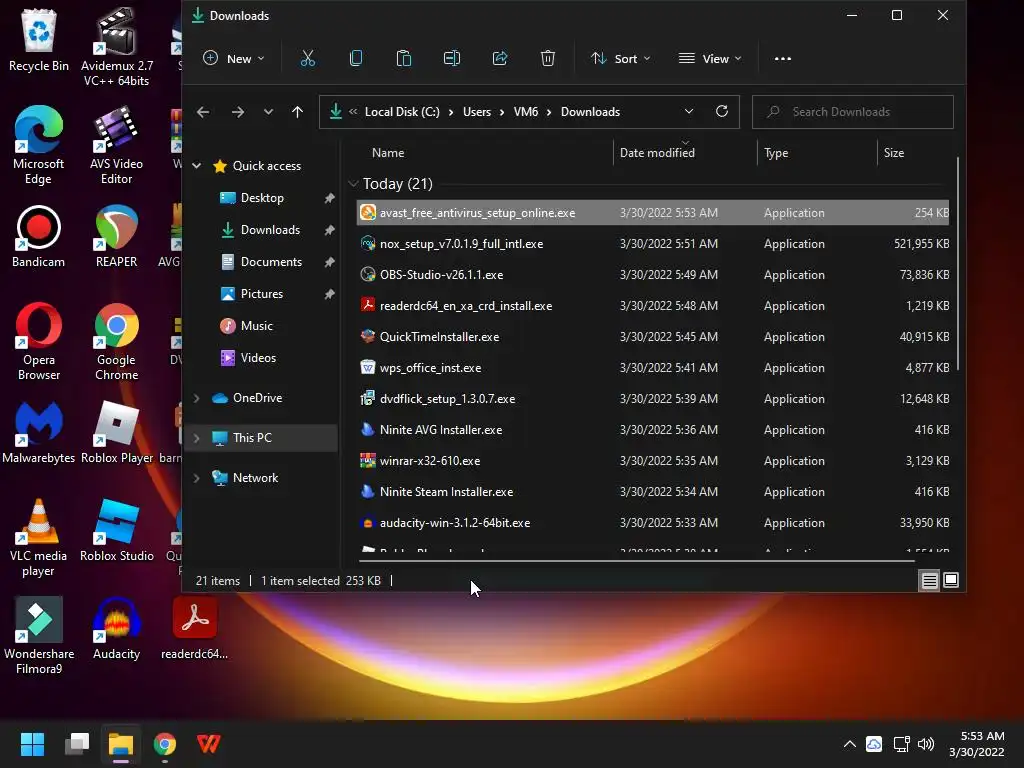The image size is (1024, 768).
Task: Sort by Name column header
Action: [x=388, y=153]
